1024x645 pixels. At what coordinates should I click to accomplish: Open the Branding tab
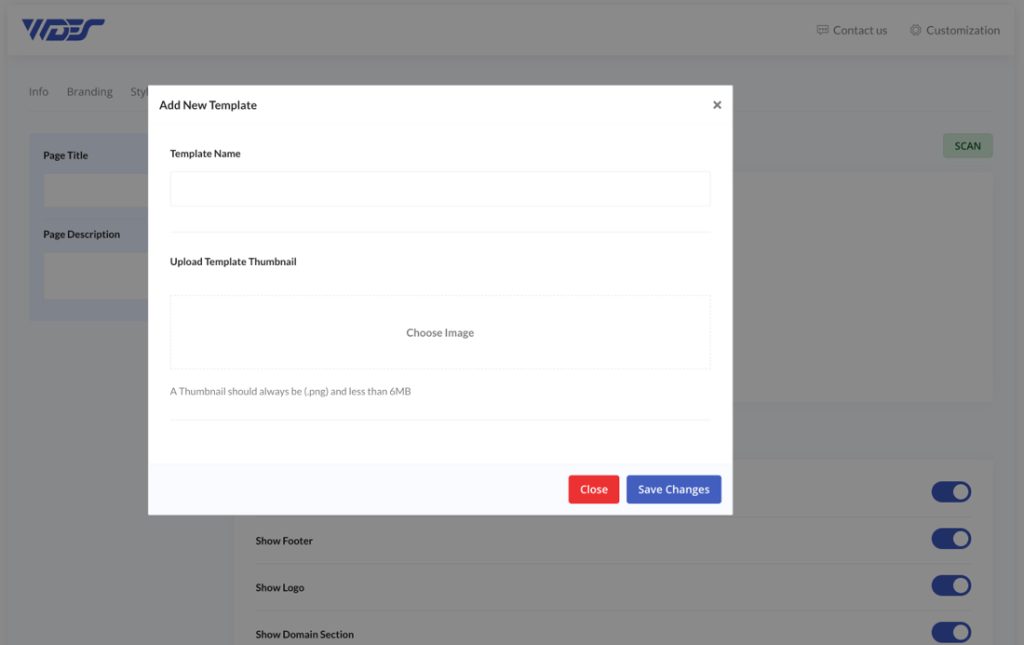(89, 91)
